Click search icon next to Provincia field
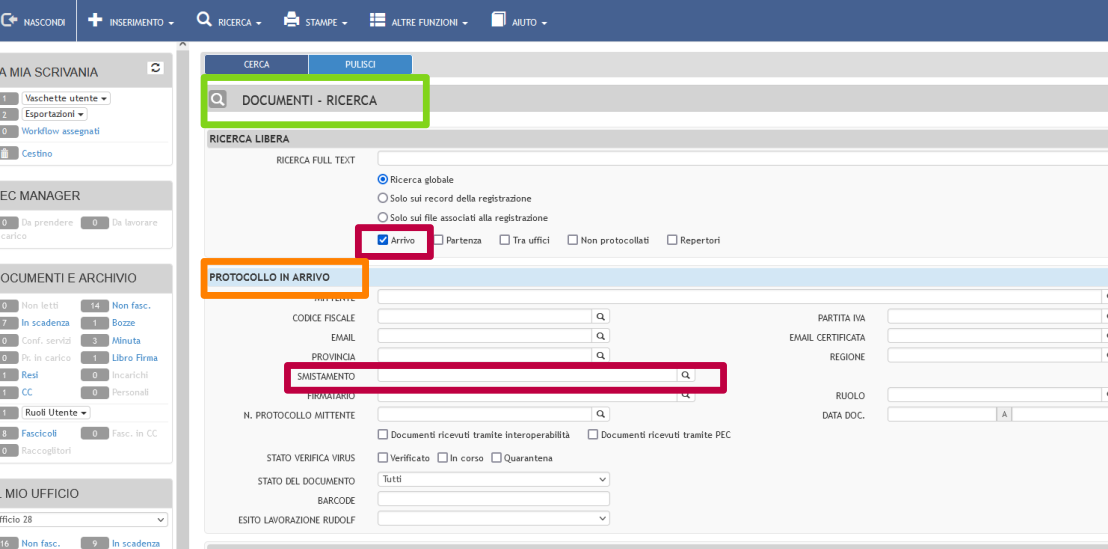The width and height of the screenshot is (1108, 549). pyautogui.click(x=601, y=355)
